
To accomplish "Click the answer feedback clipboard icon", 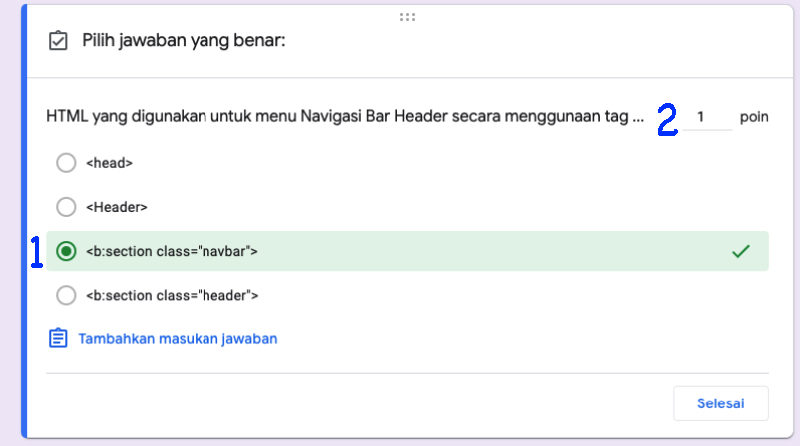I will pos(58,338).
